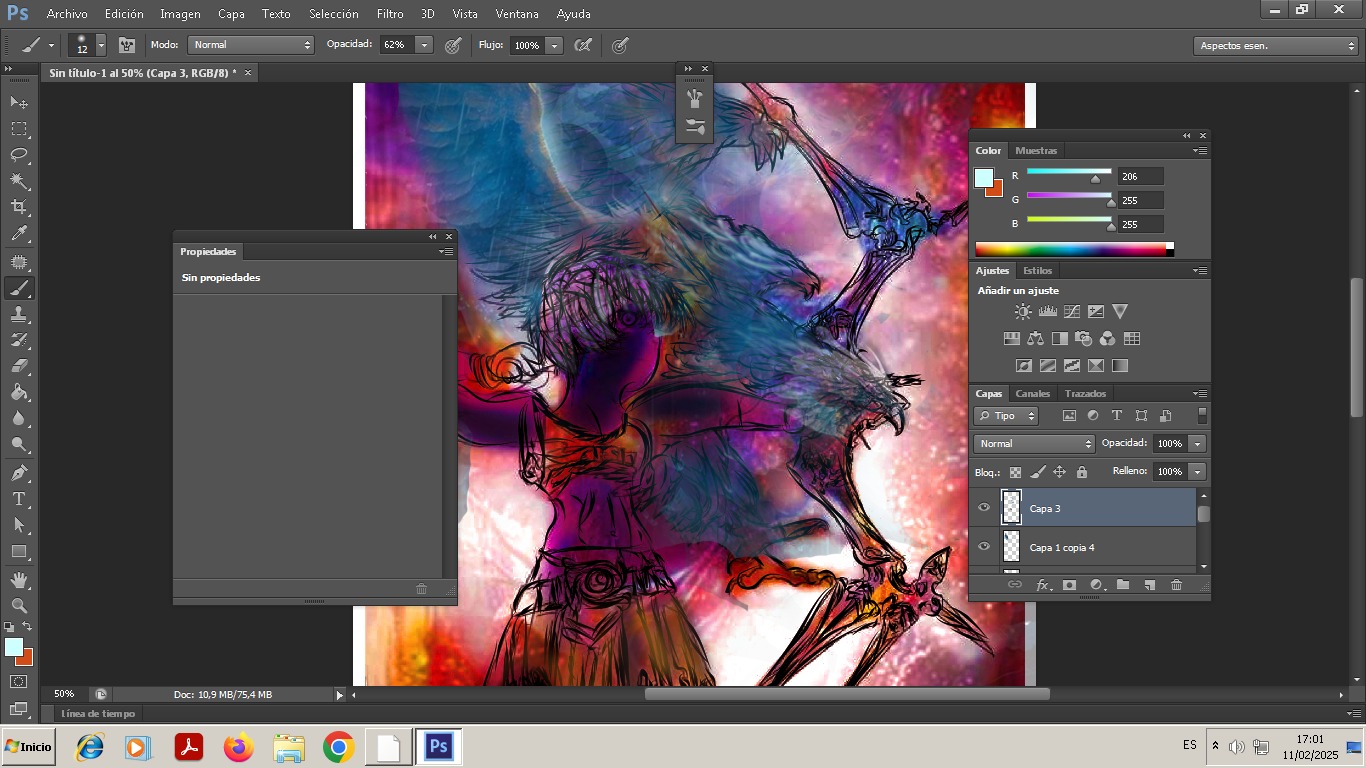Viewport: 1366px width, 768px height.
Task: Open the Aspectos esen. workspace dropdown
Action: point(1275,46)
